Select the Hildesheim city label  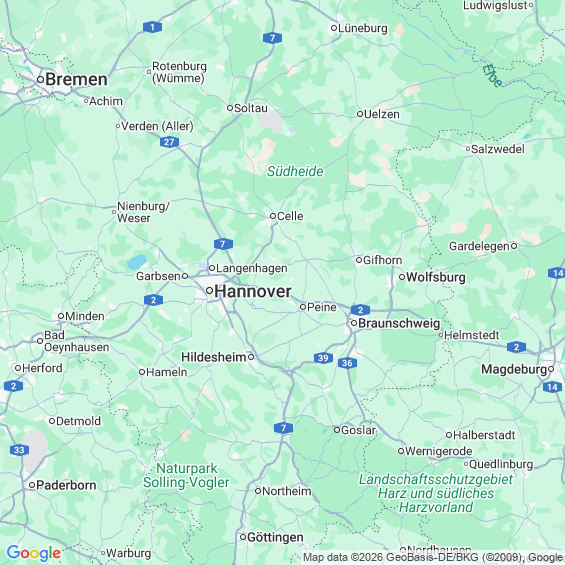(x=214, y=357)
